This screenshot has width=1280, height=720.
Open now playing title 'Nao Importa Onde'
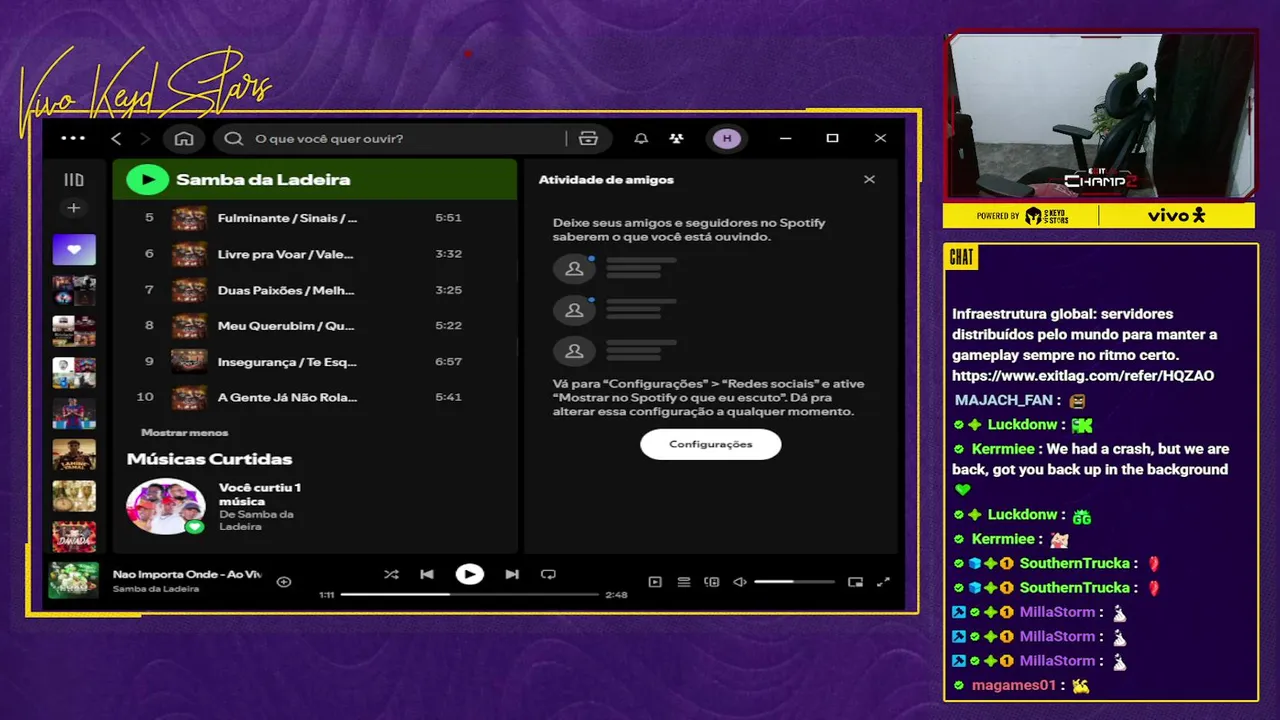point(187,574)
